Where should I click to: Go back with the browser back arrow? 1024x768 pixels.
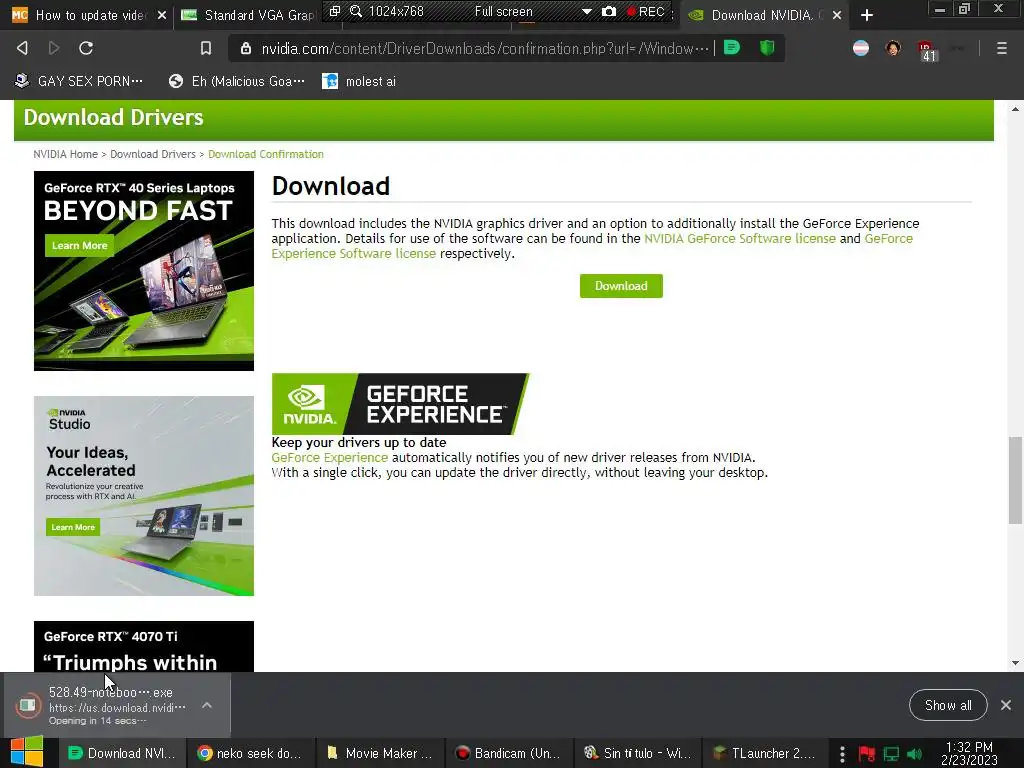pos(22,48)
